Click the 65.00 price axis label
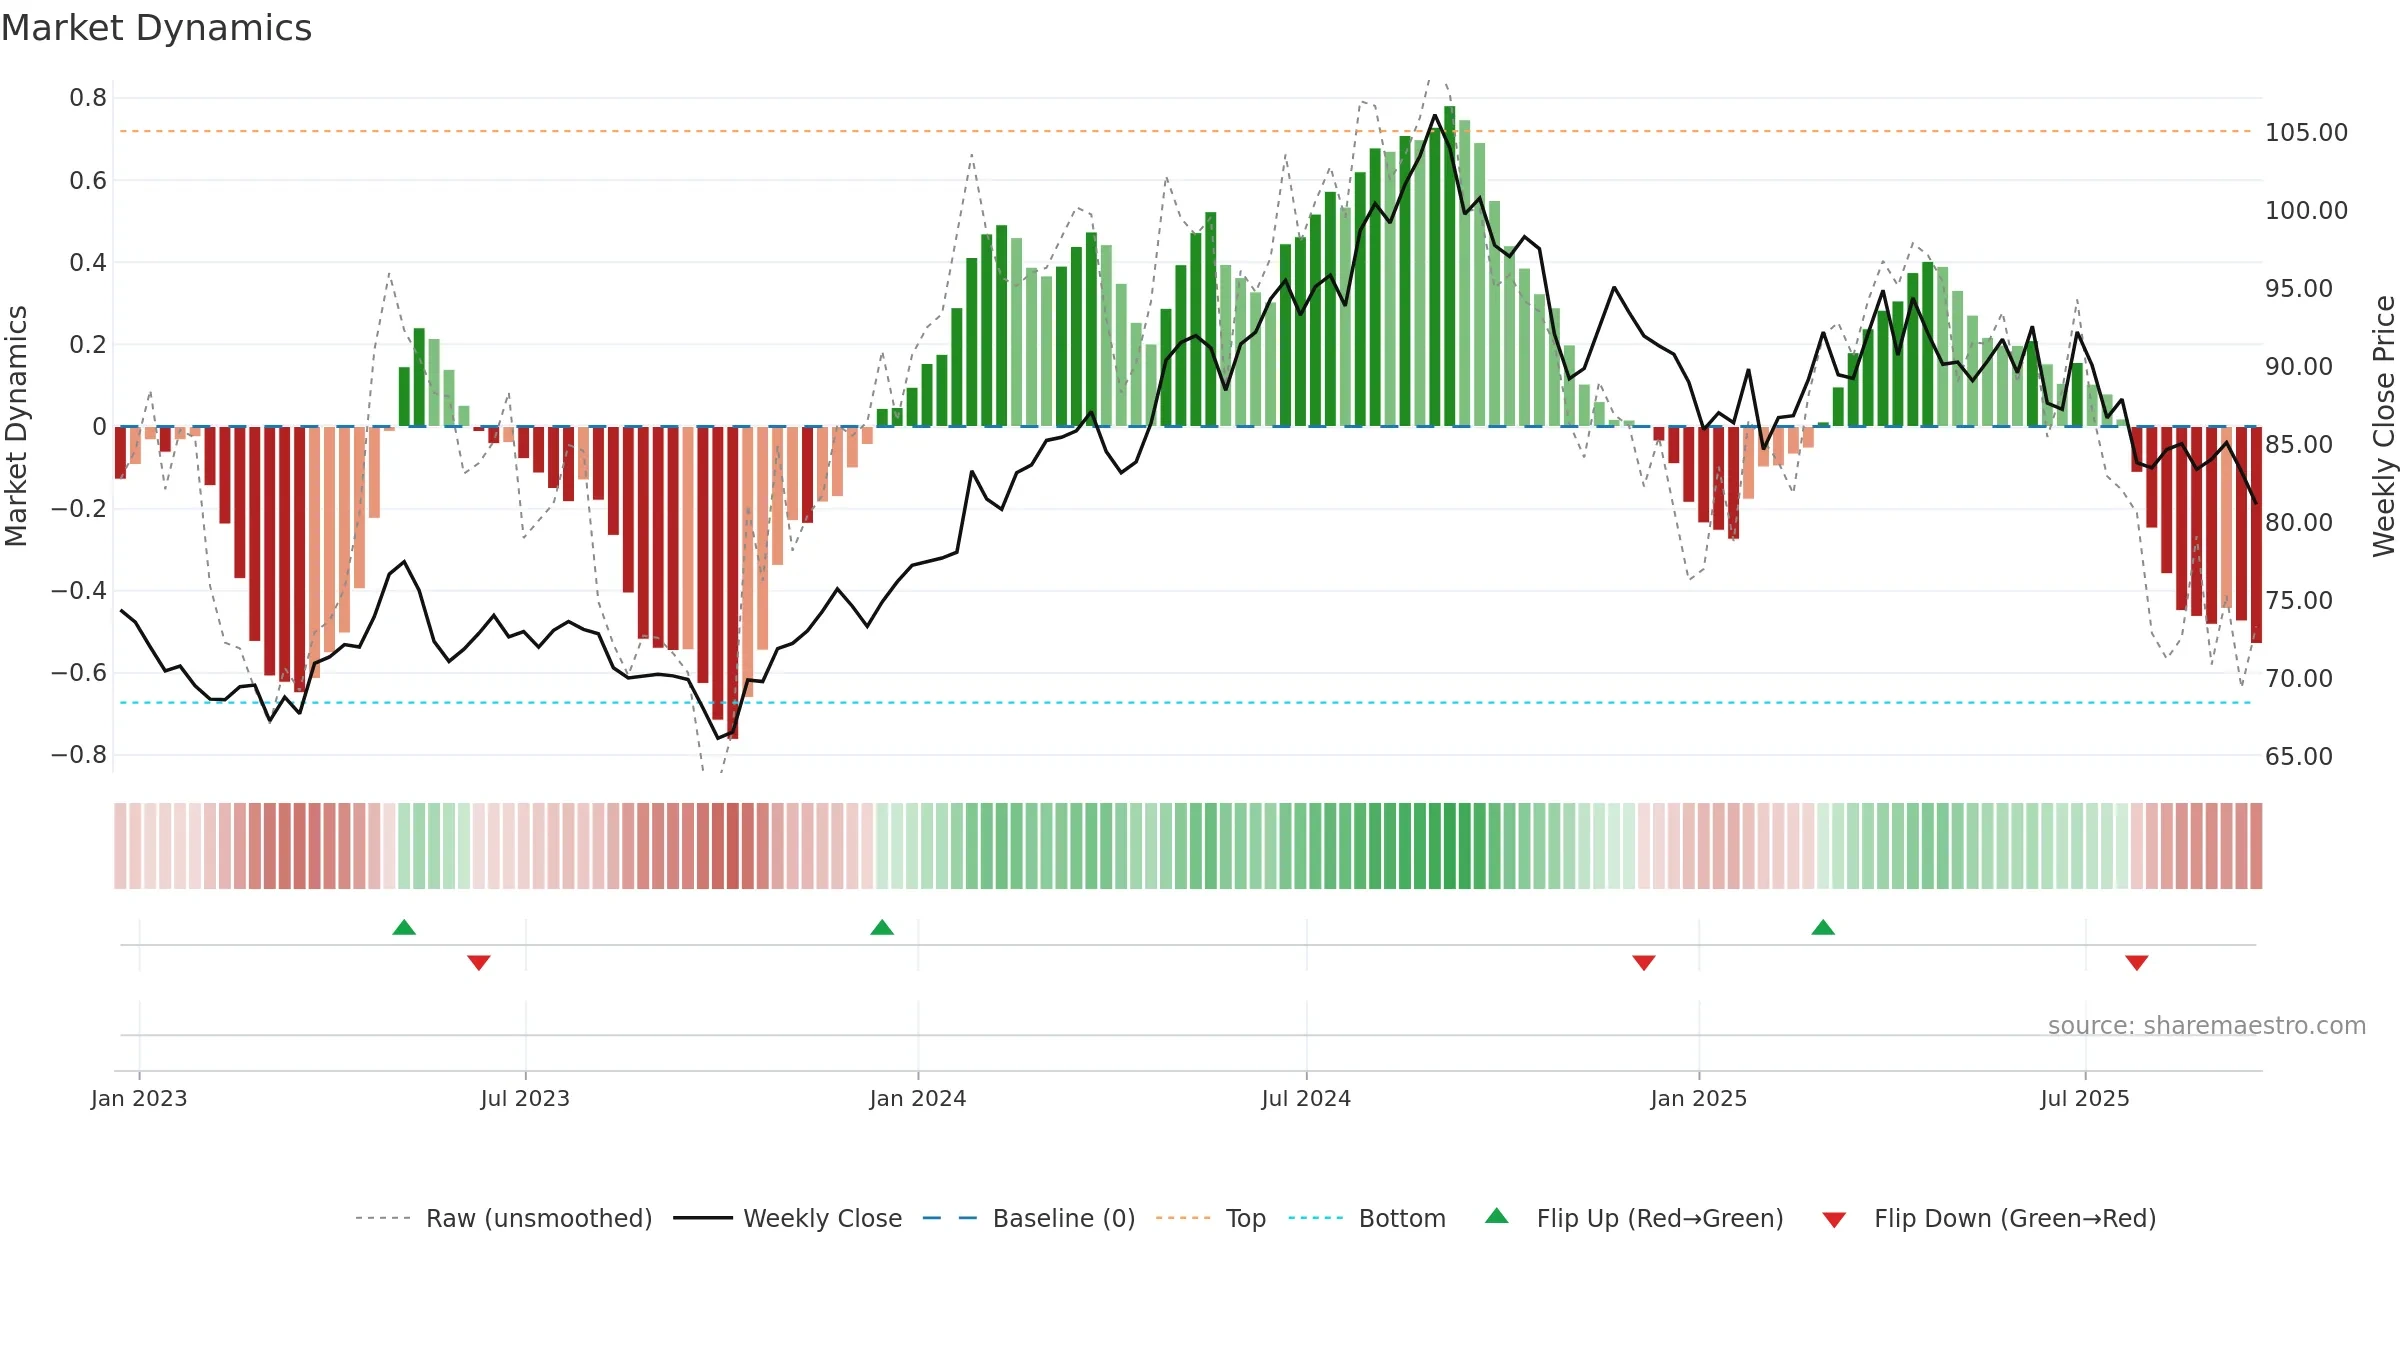The width and height of the screenshot is (2400, 1350). [x=2299, y=756]
